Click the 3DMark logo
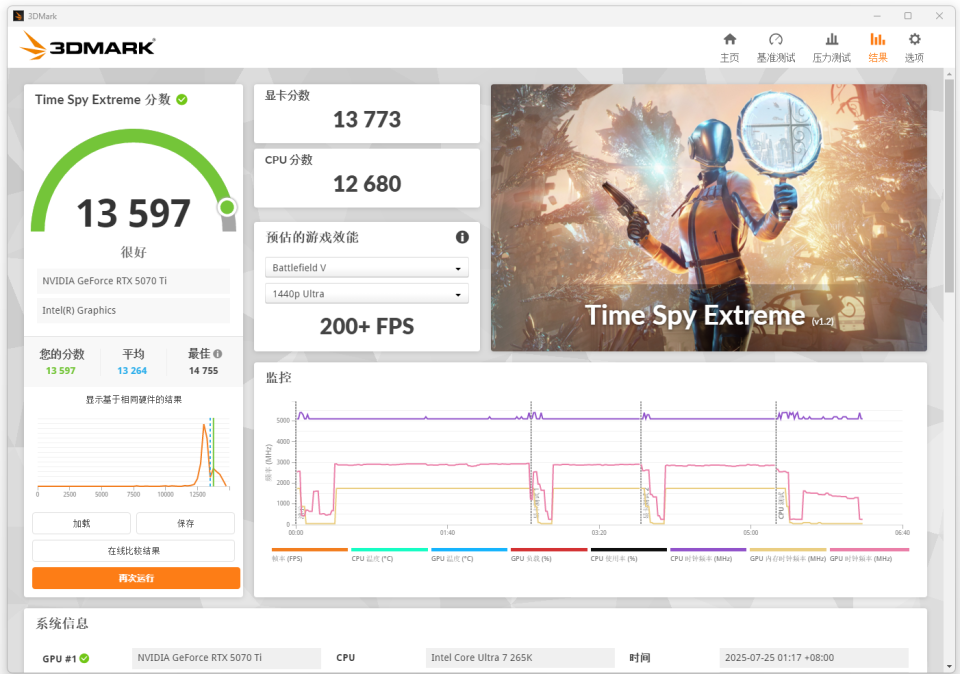This screenshot has height=674, width=960. click(88, 46)
